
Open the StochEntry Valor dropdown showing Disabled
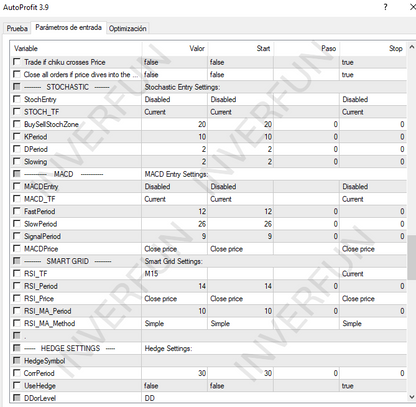[x=175, y=99]
